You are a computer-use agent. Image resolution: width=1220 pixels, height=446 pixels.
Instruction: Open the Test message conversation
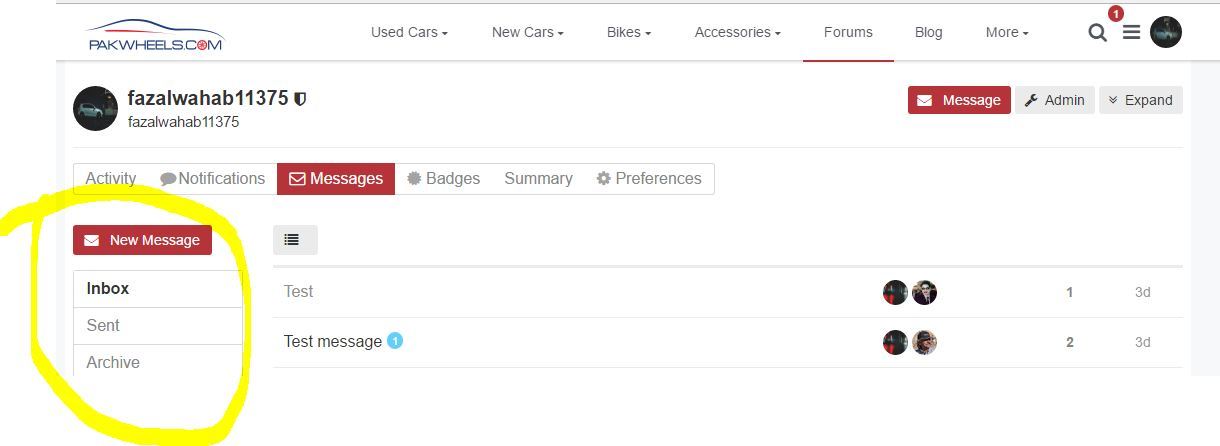click(333, 341)
